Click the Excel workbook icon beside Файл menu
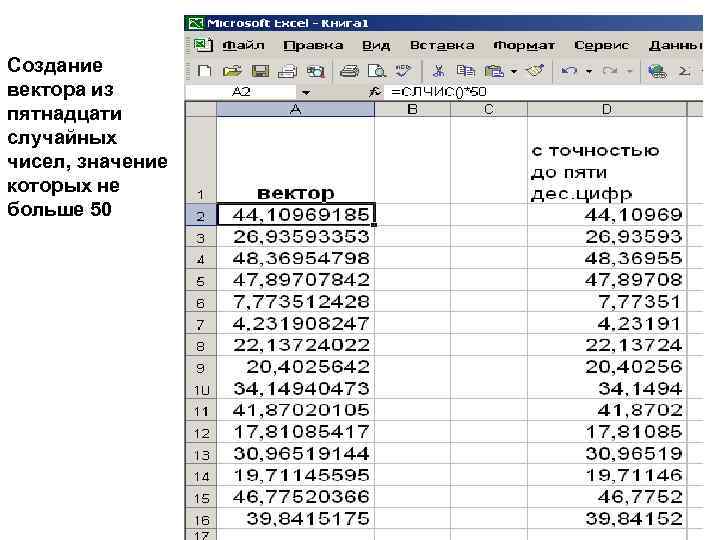 203,45
